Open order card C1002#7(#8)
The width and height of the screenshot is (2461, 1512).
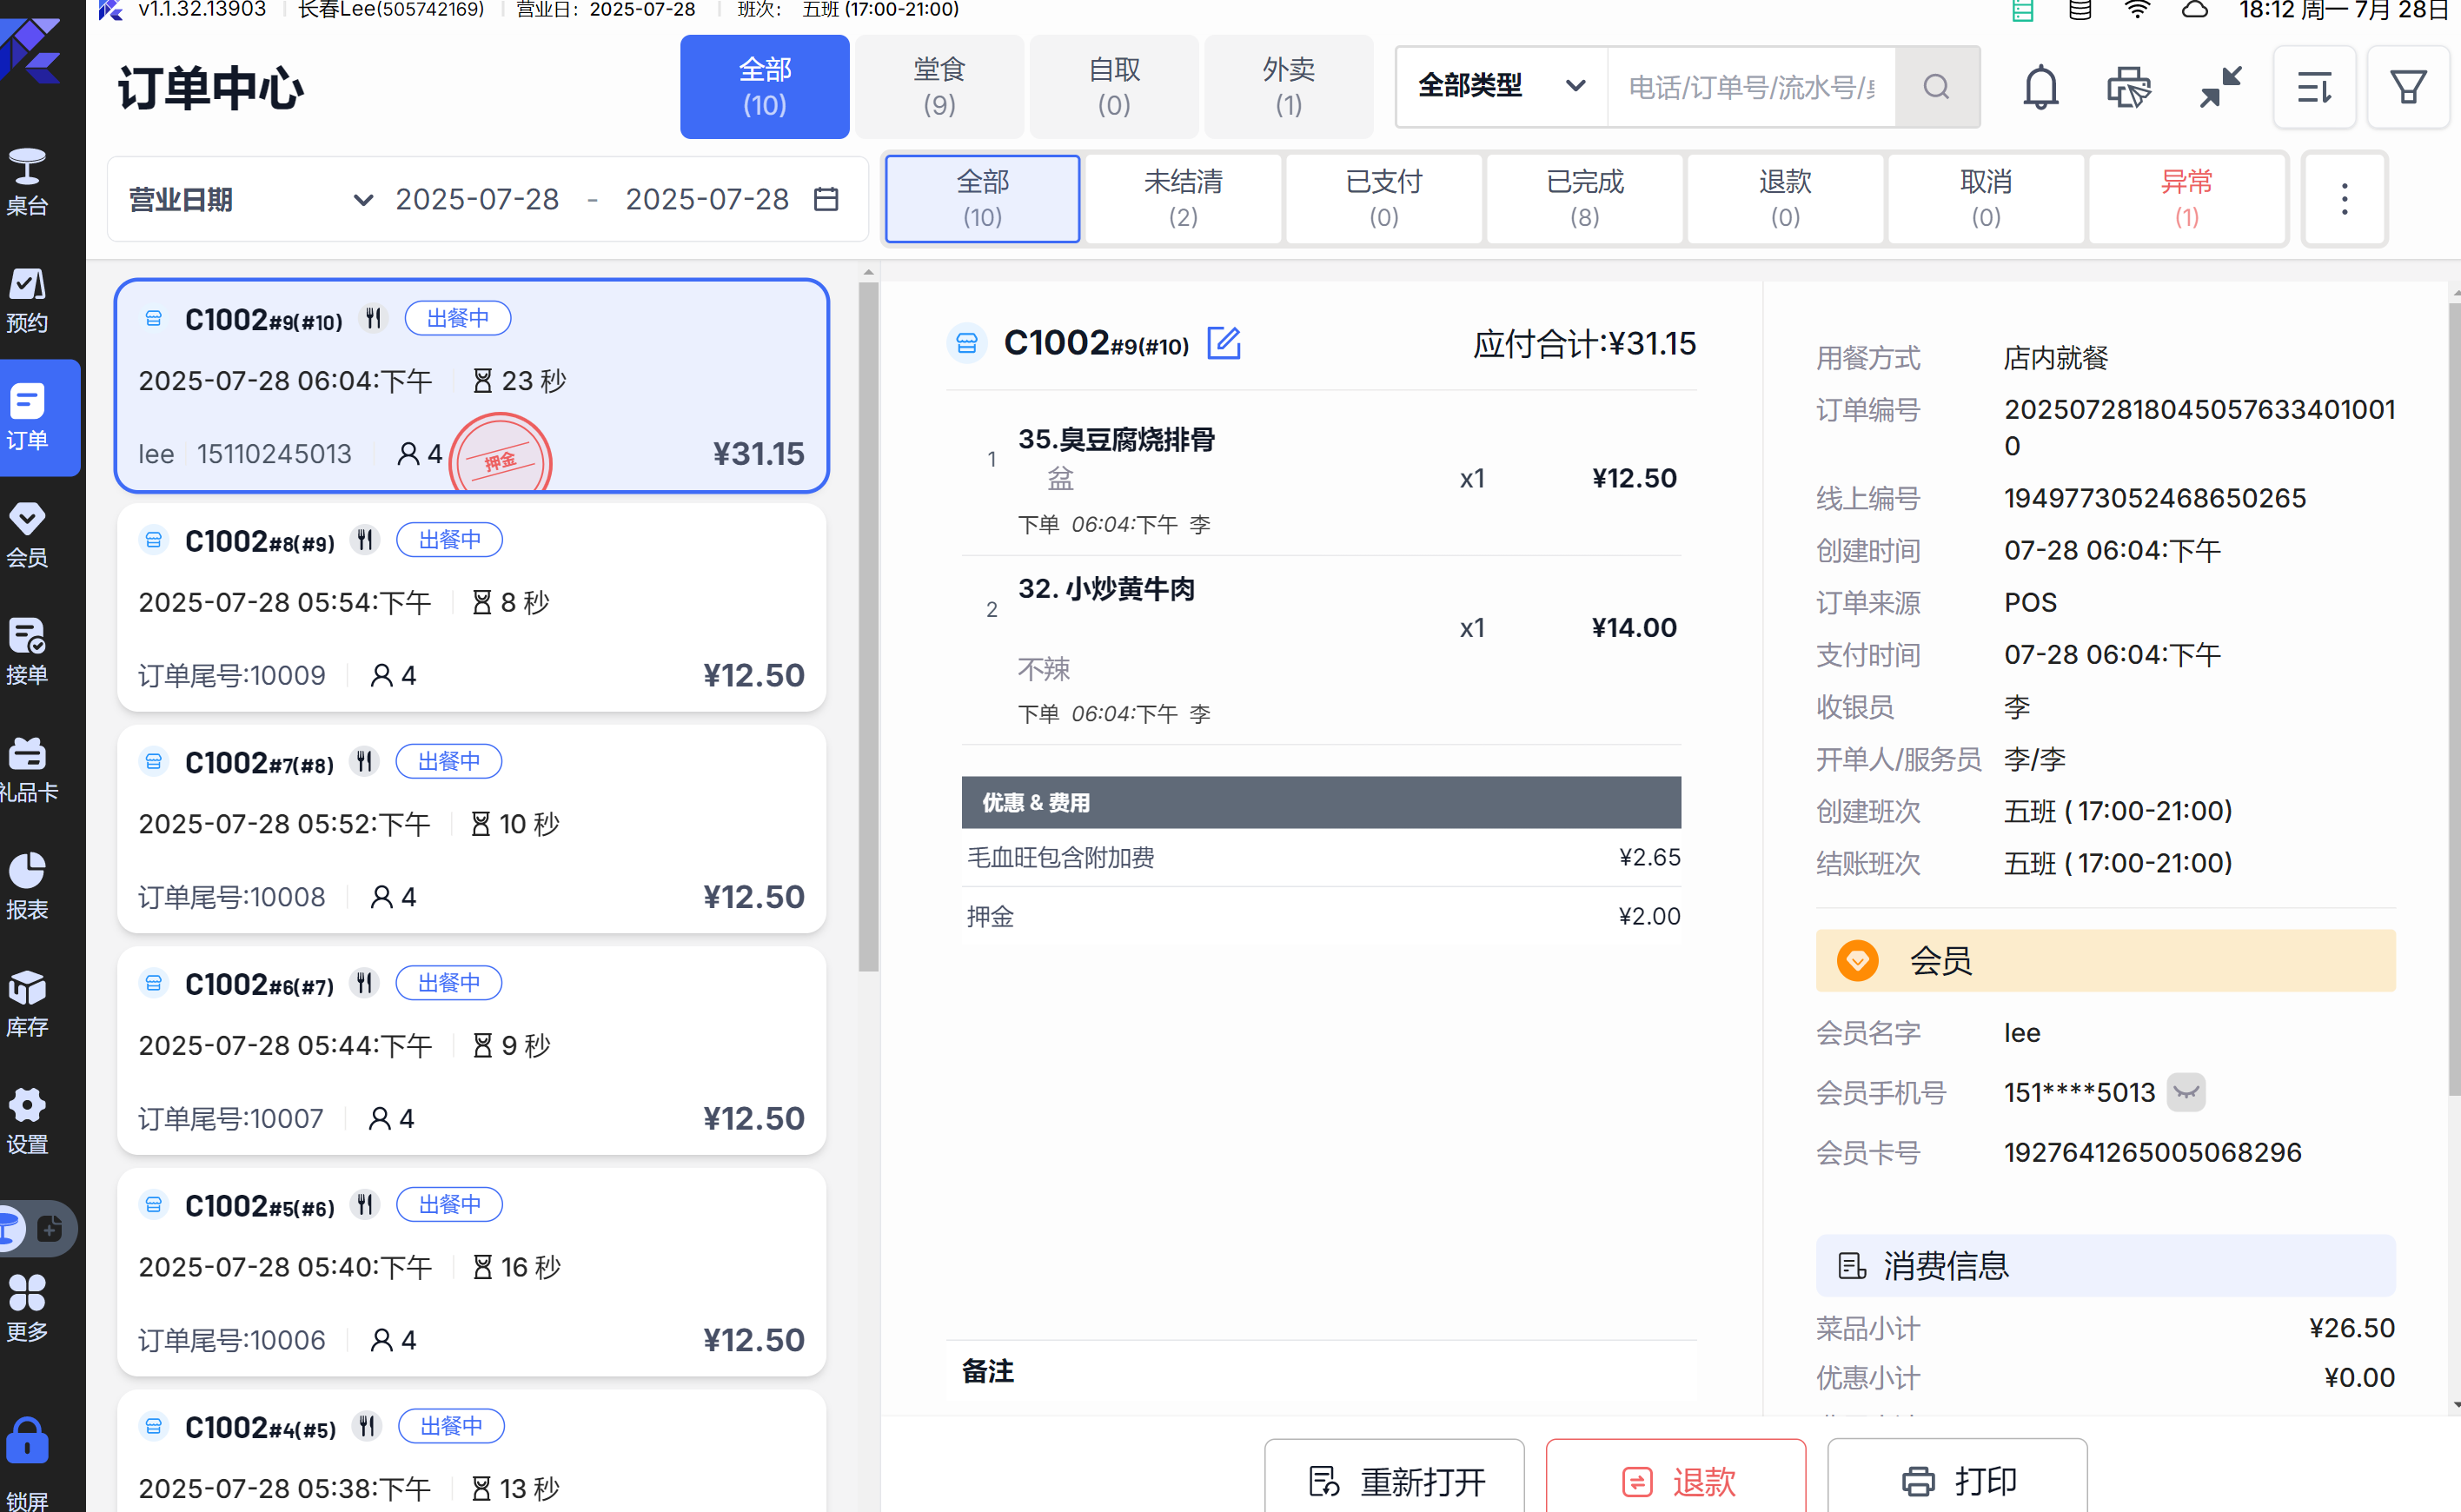[472, 829]
